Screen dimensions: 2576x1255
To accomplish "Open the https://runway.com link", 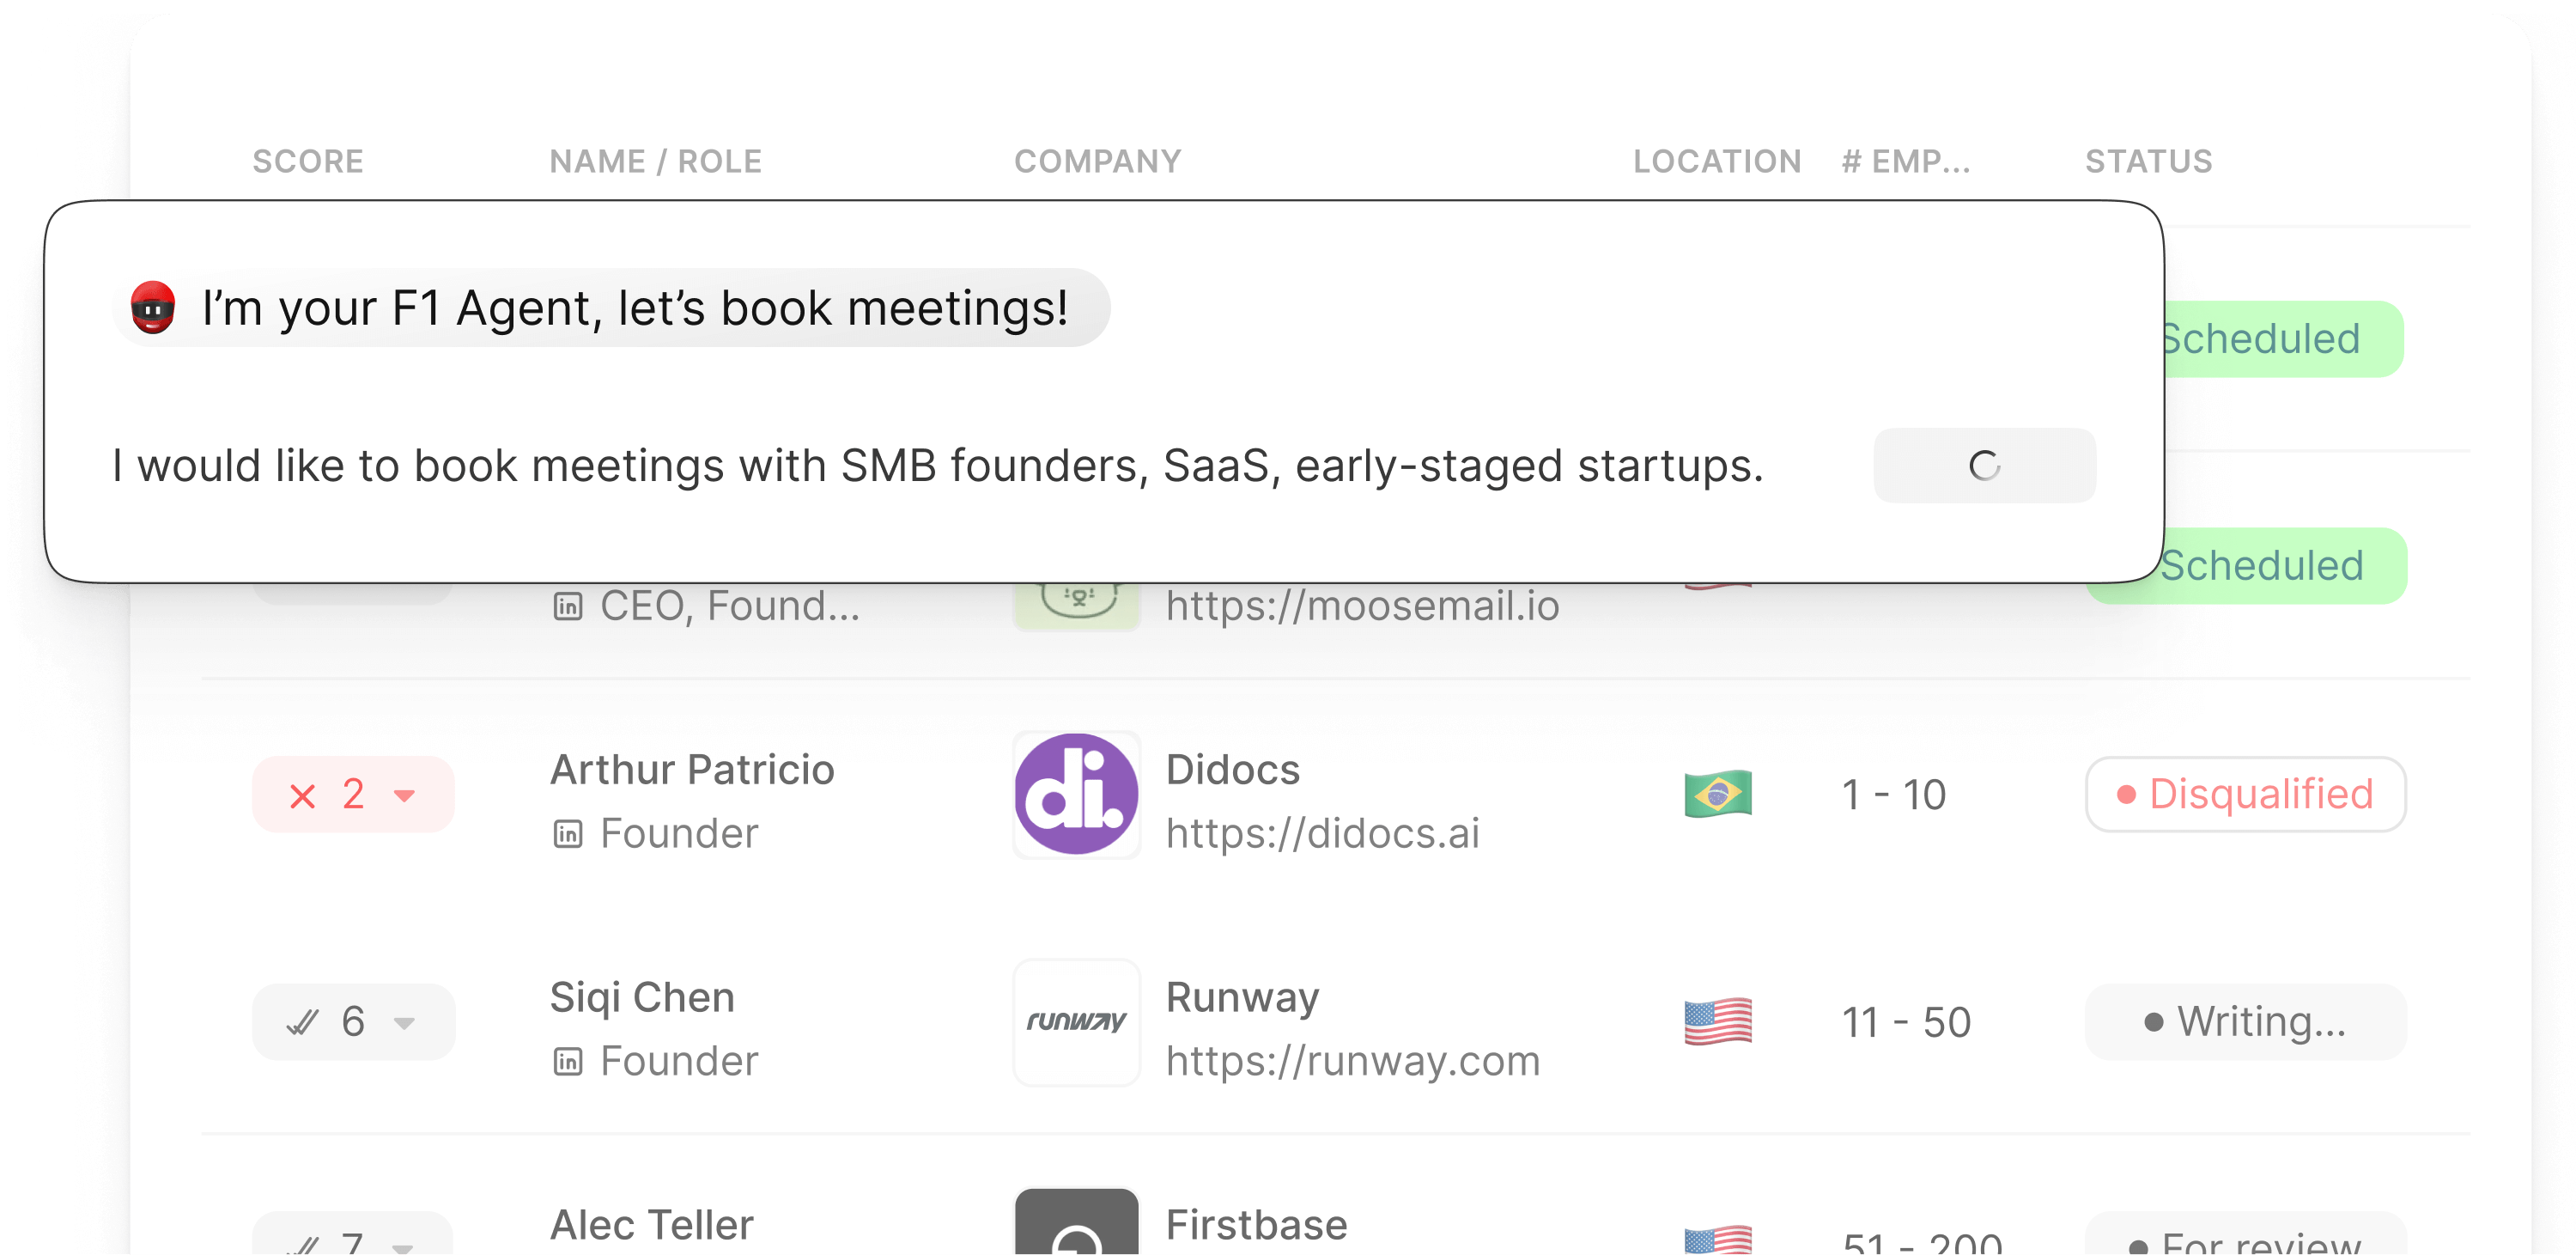I will 1352,1061.
